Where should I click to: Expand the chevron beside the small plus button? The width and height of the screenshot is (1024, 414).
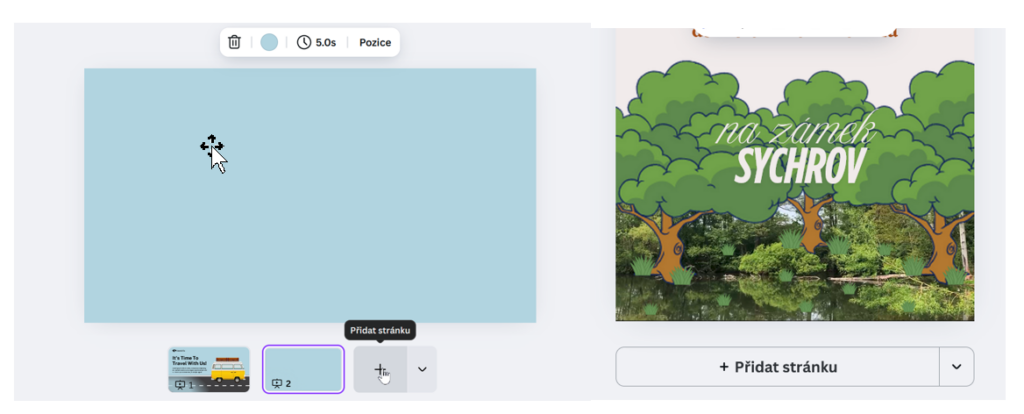(422, 369)
